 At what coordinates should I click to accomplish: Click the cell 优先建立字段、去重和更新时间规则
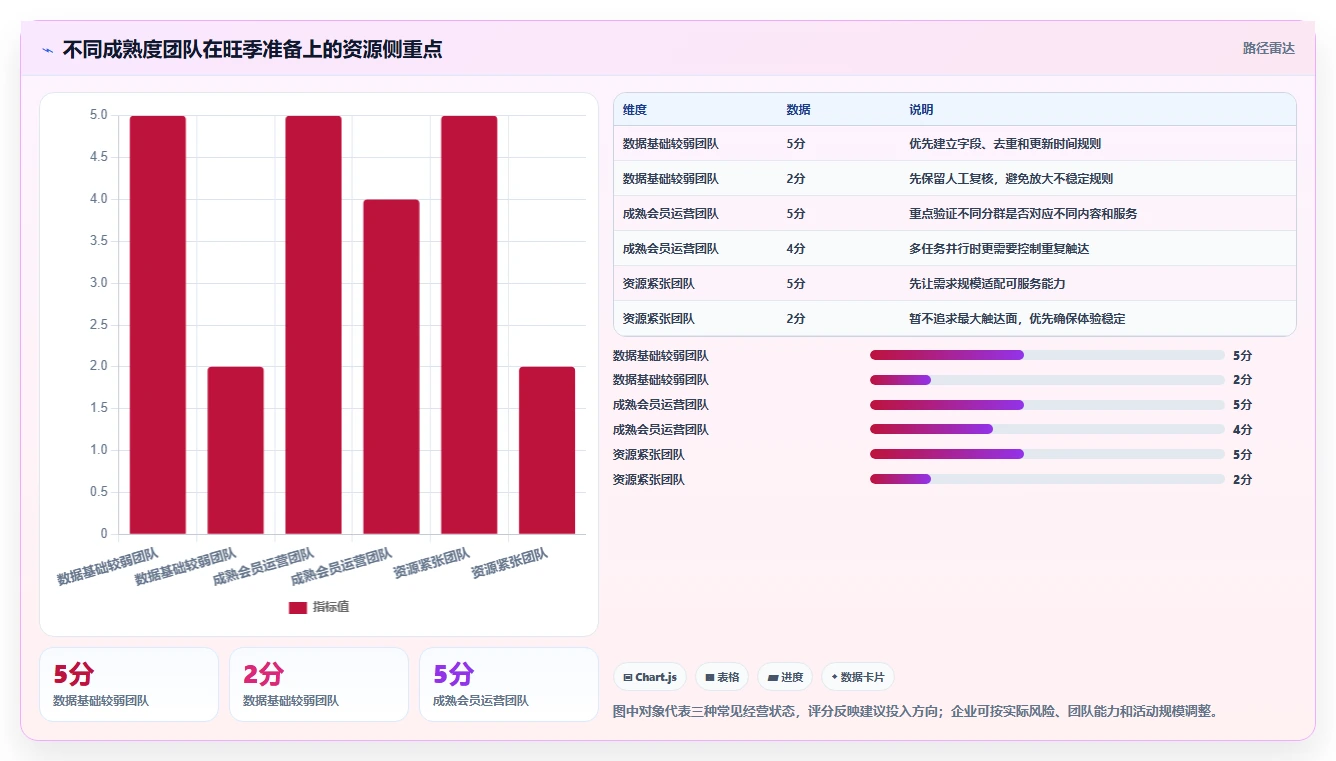(1005, 144)
